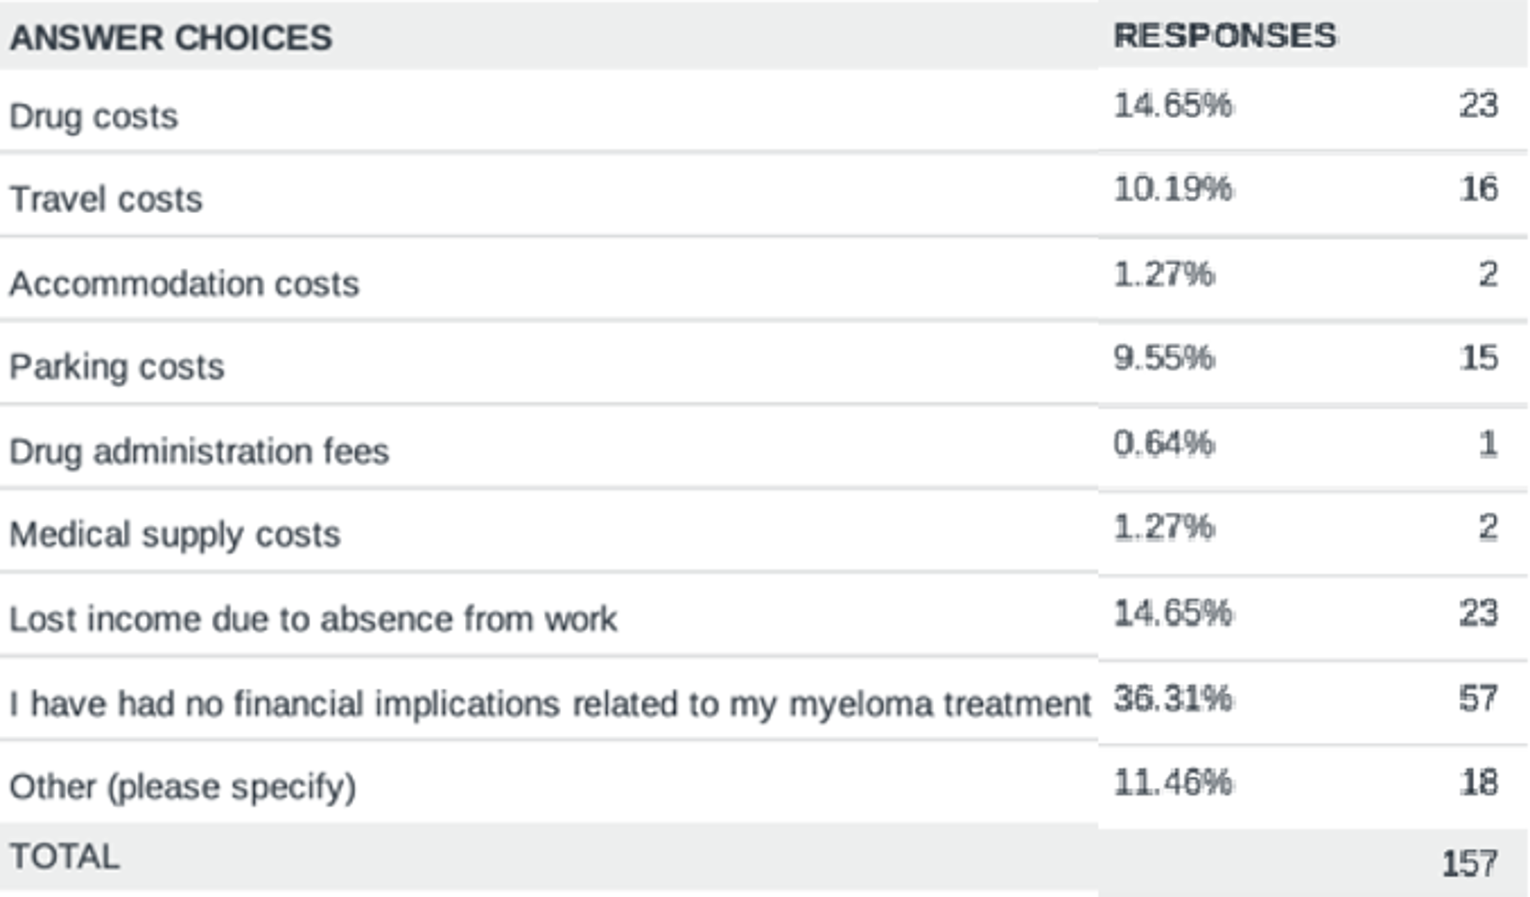This screenshot has height=897, width=1530.
Task: Select the Parking costs answer choice
Action: 117,367
